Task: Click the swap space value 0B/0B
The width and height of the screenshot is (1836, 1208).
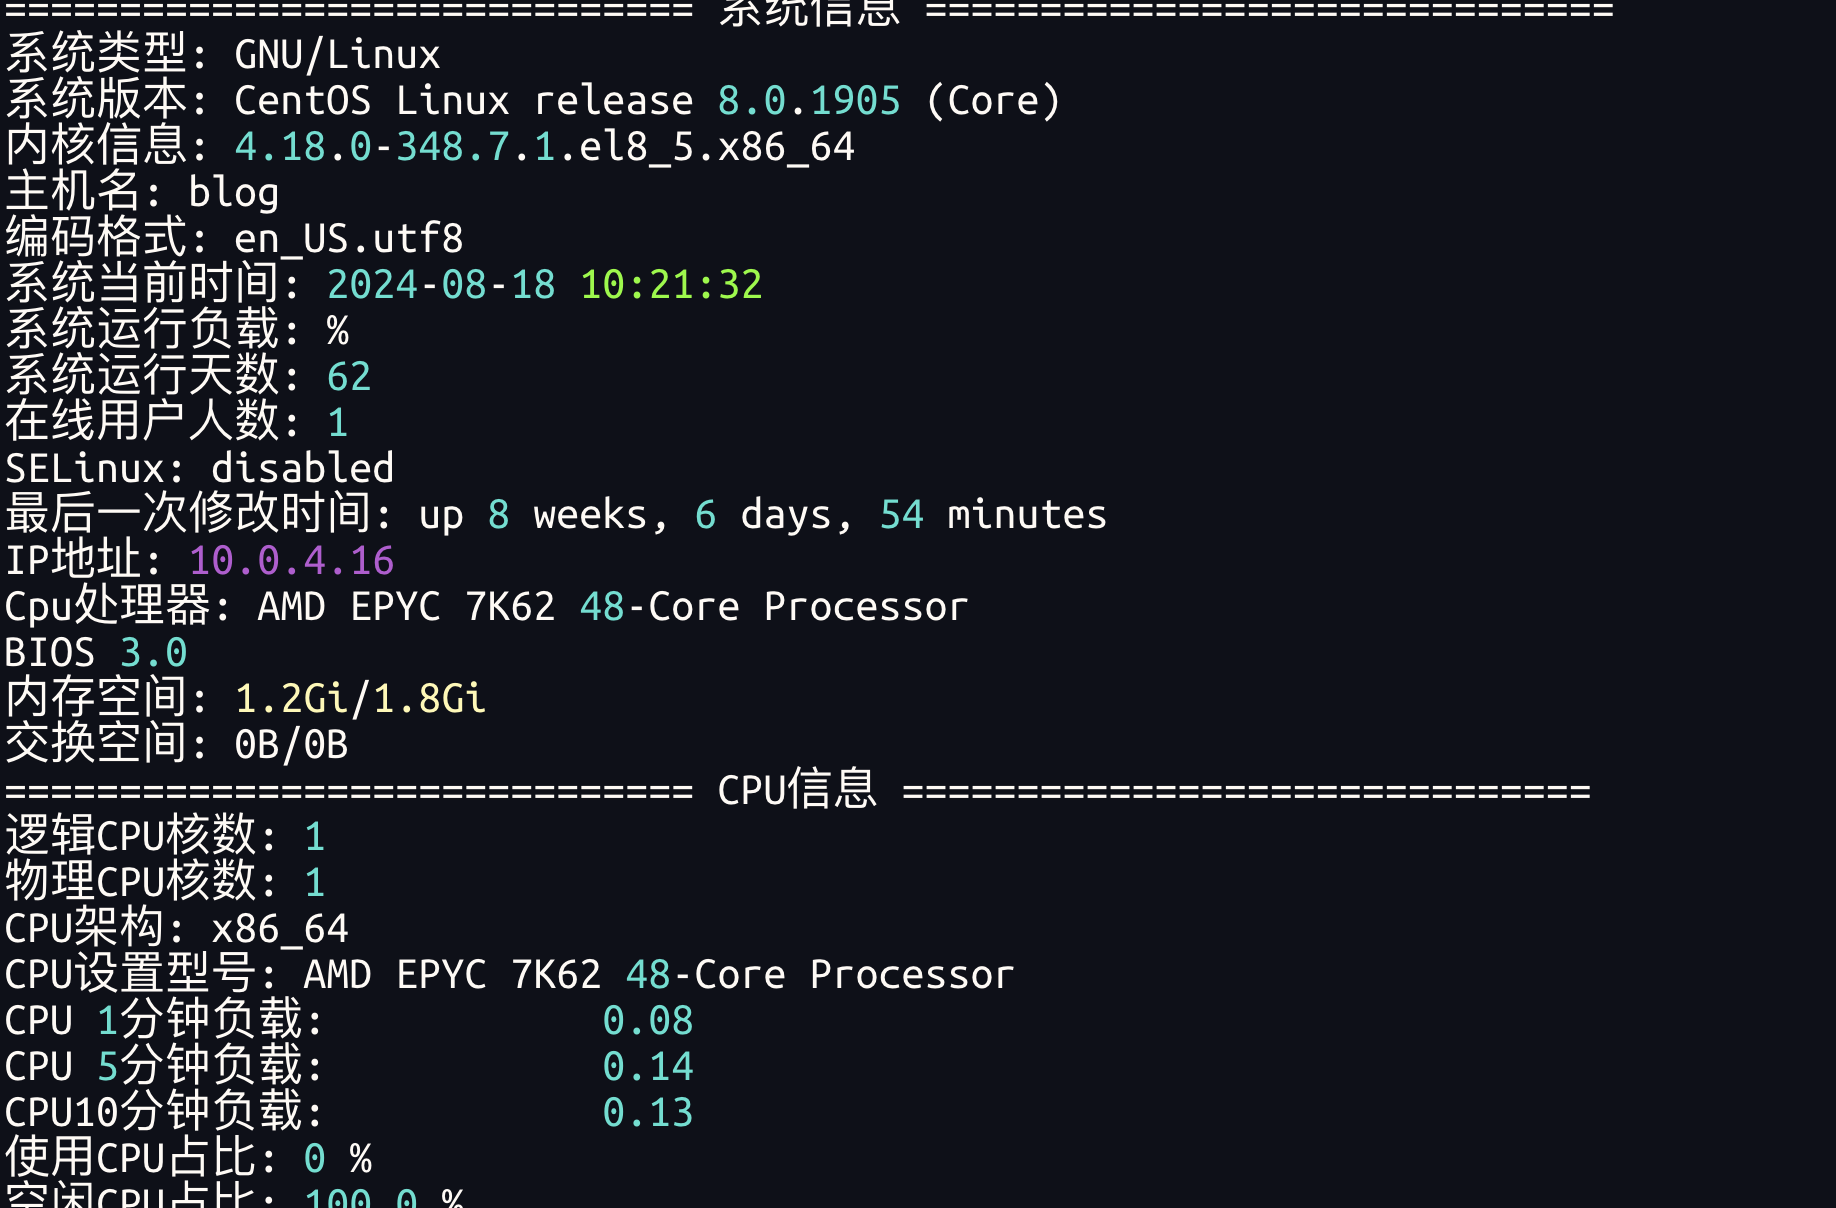Action: pyautogui.click(x=291, y=745)
